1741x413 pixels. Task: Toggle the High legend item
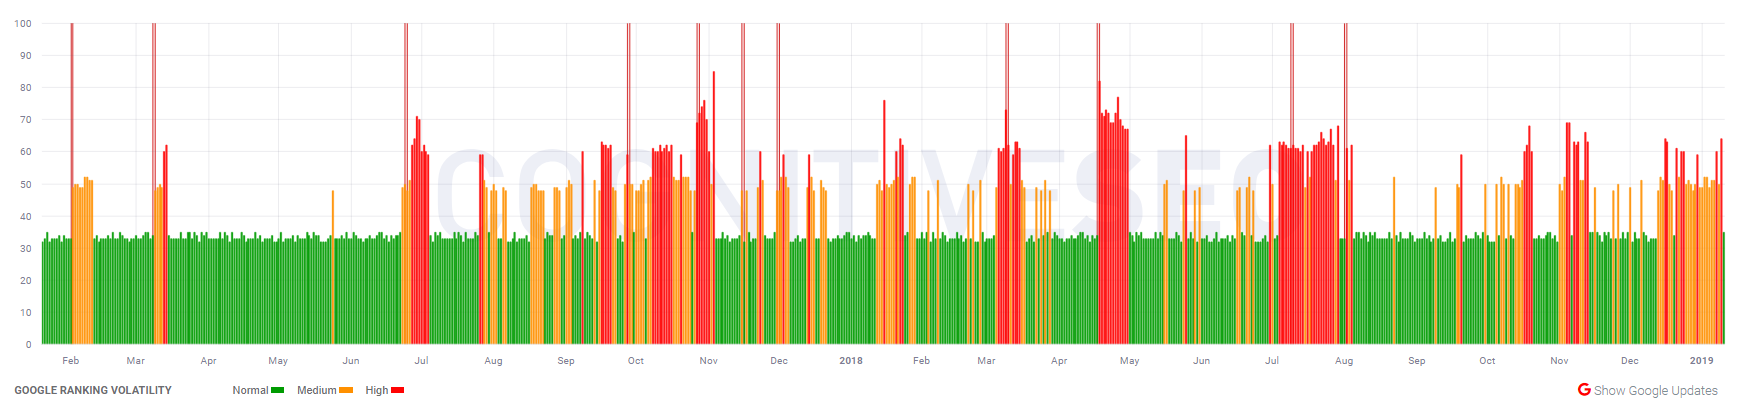pyautogui.click(x=384, y=390)
